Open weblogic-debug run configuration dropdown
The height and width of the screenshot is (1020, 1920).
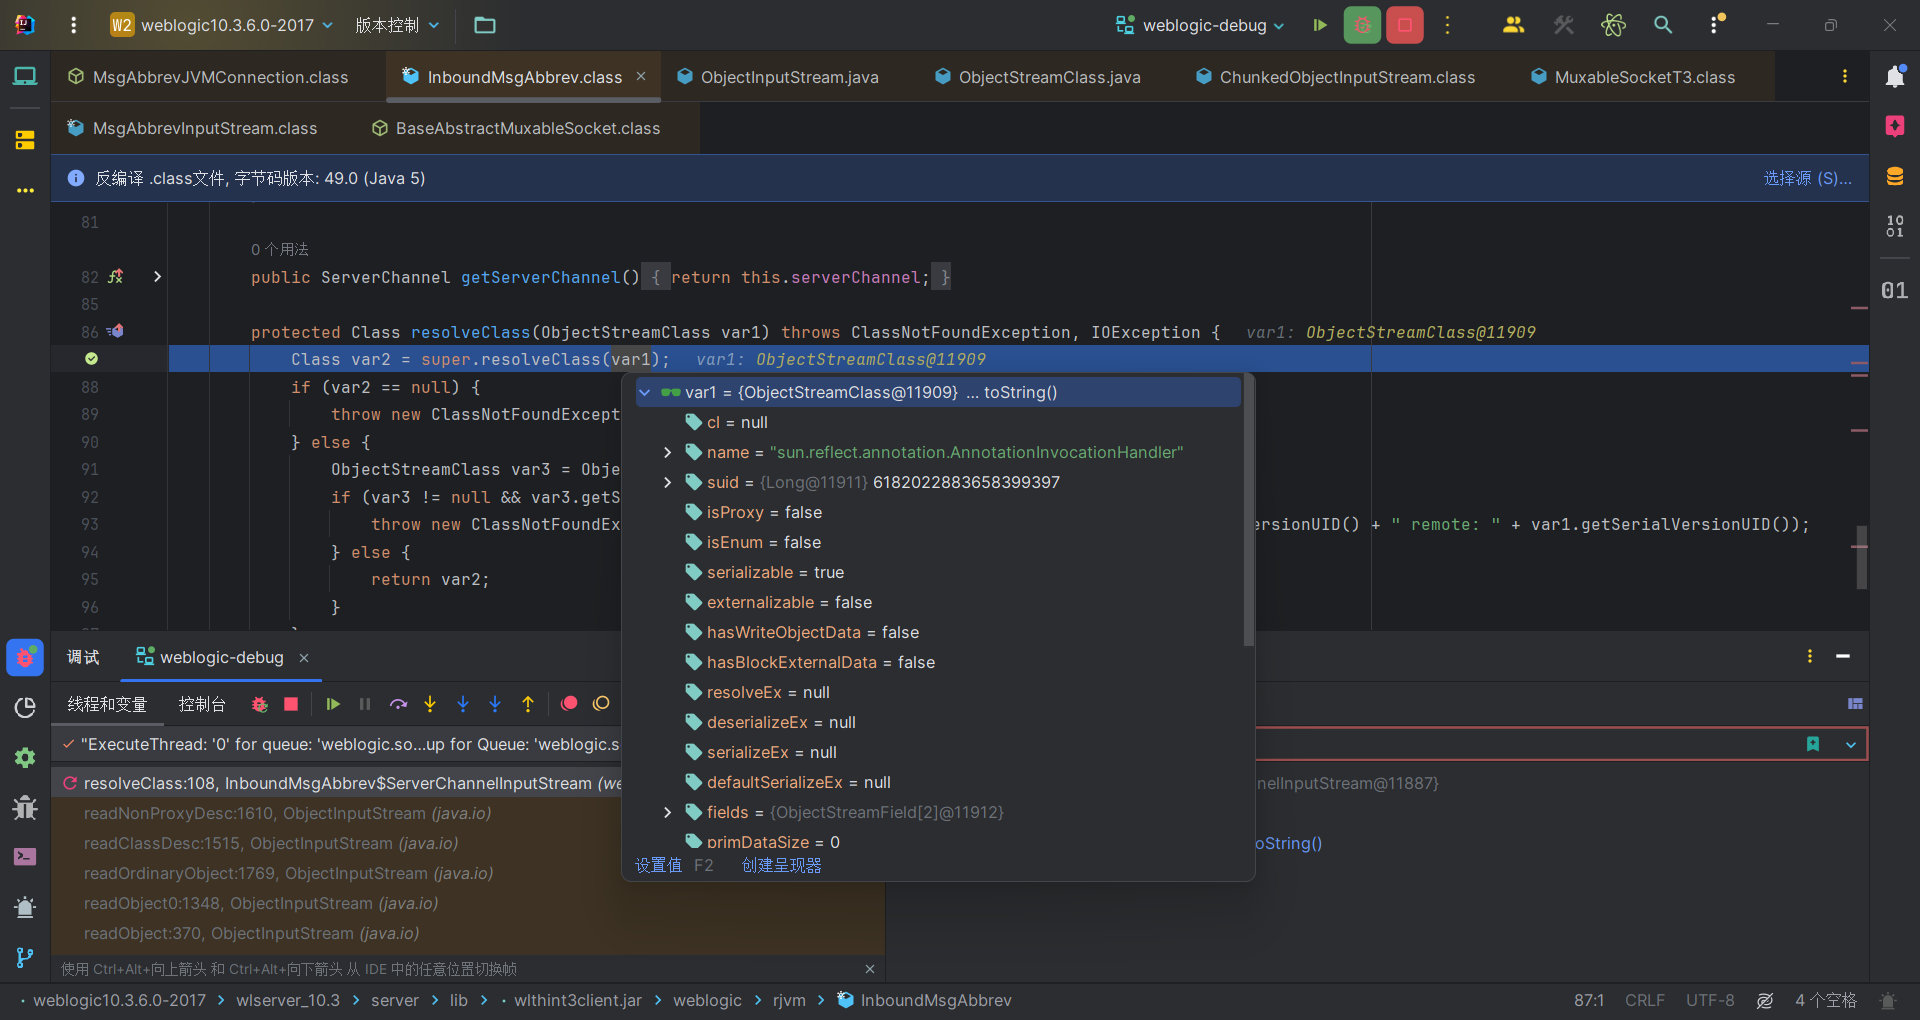1200,25
